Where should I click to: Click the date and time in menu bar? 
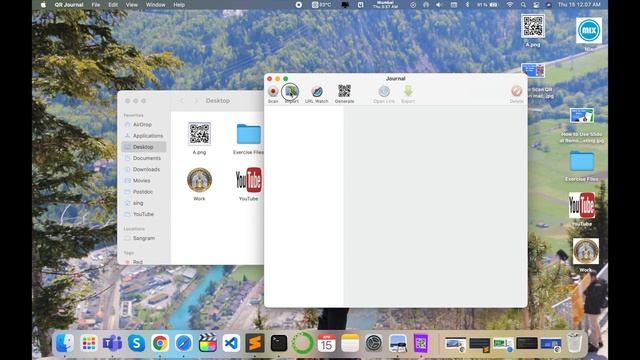[x=579, y=5]
